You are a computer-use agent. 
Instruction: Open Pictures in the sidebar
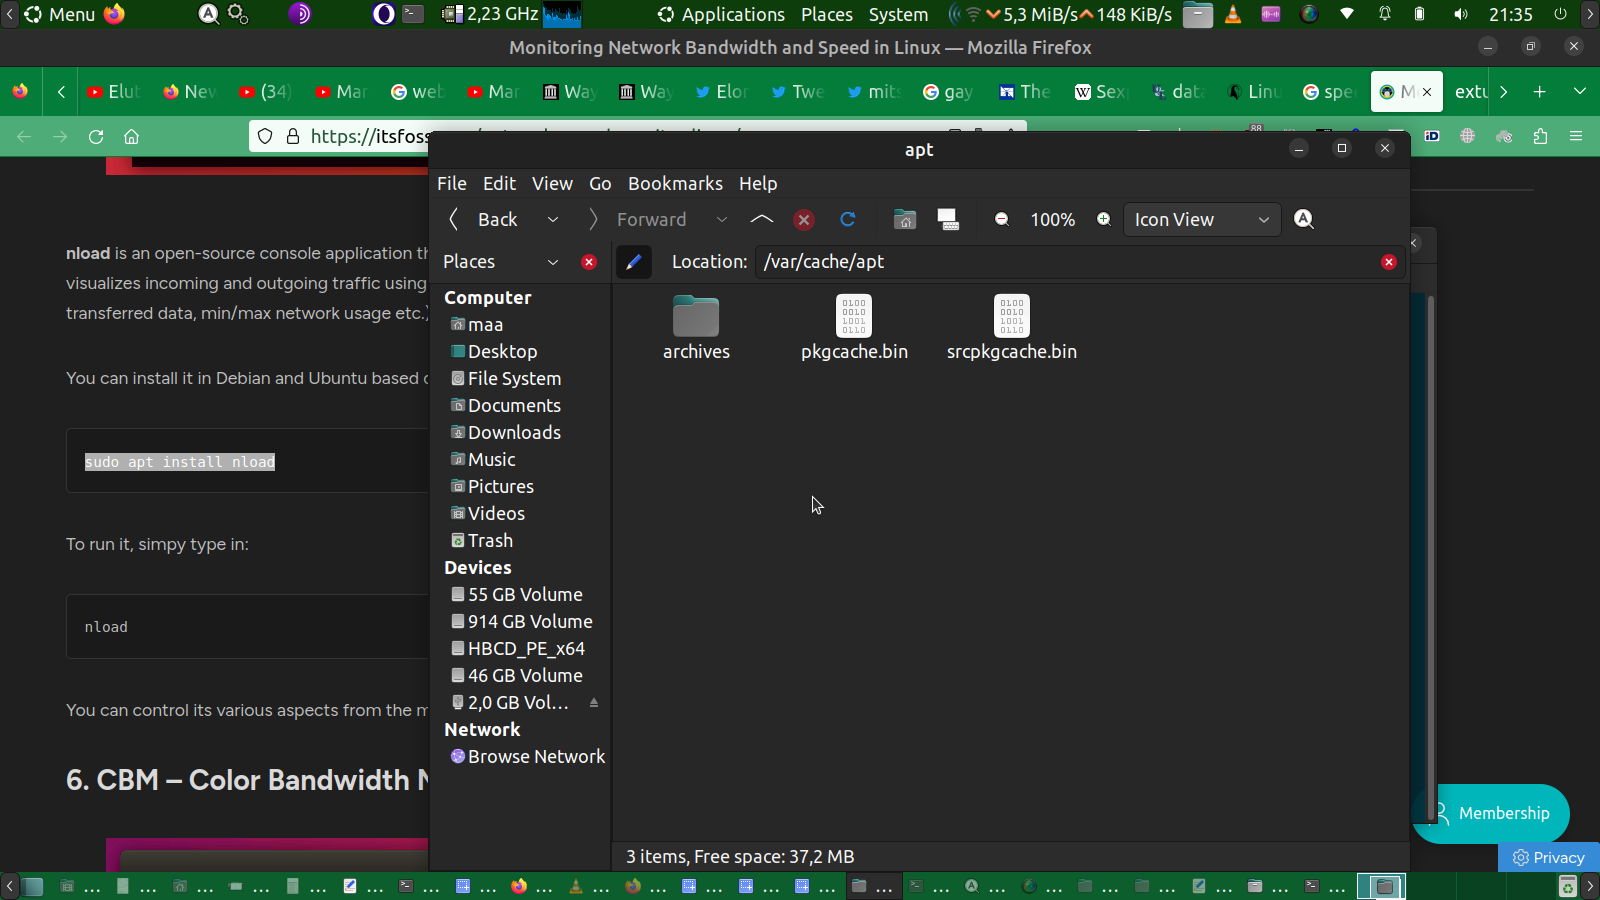click(492, 487)
